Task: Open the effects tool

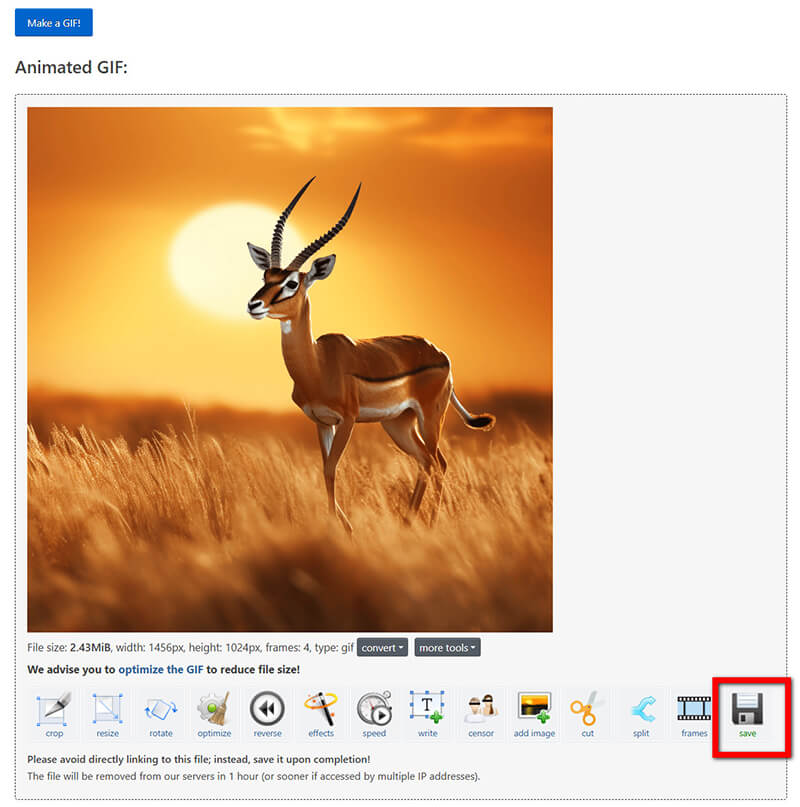Action: [321, 715]
